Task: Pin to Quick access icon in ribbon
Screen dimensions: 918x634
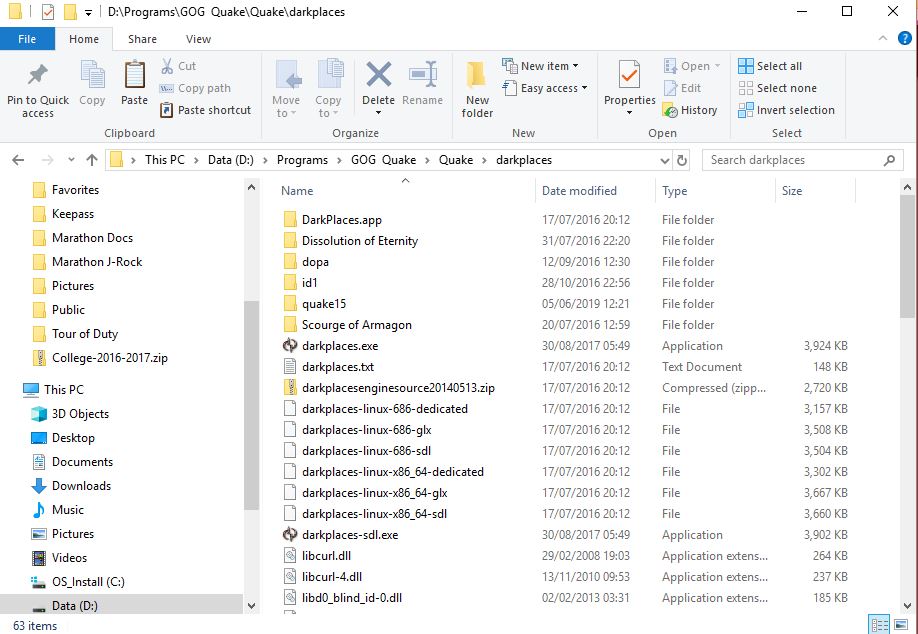Action: tap(38, 75)
